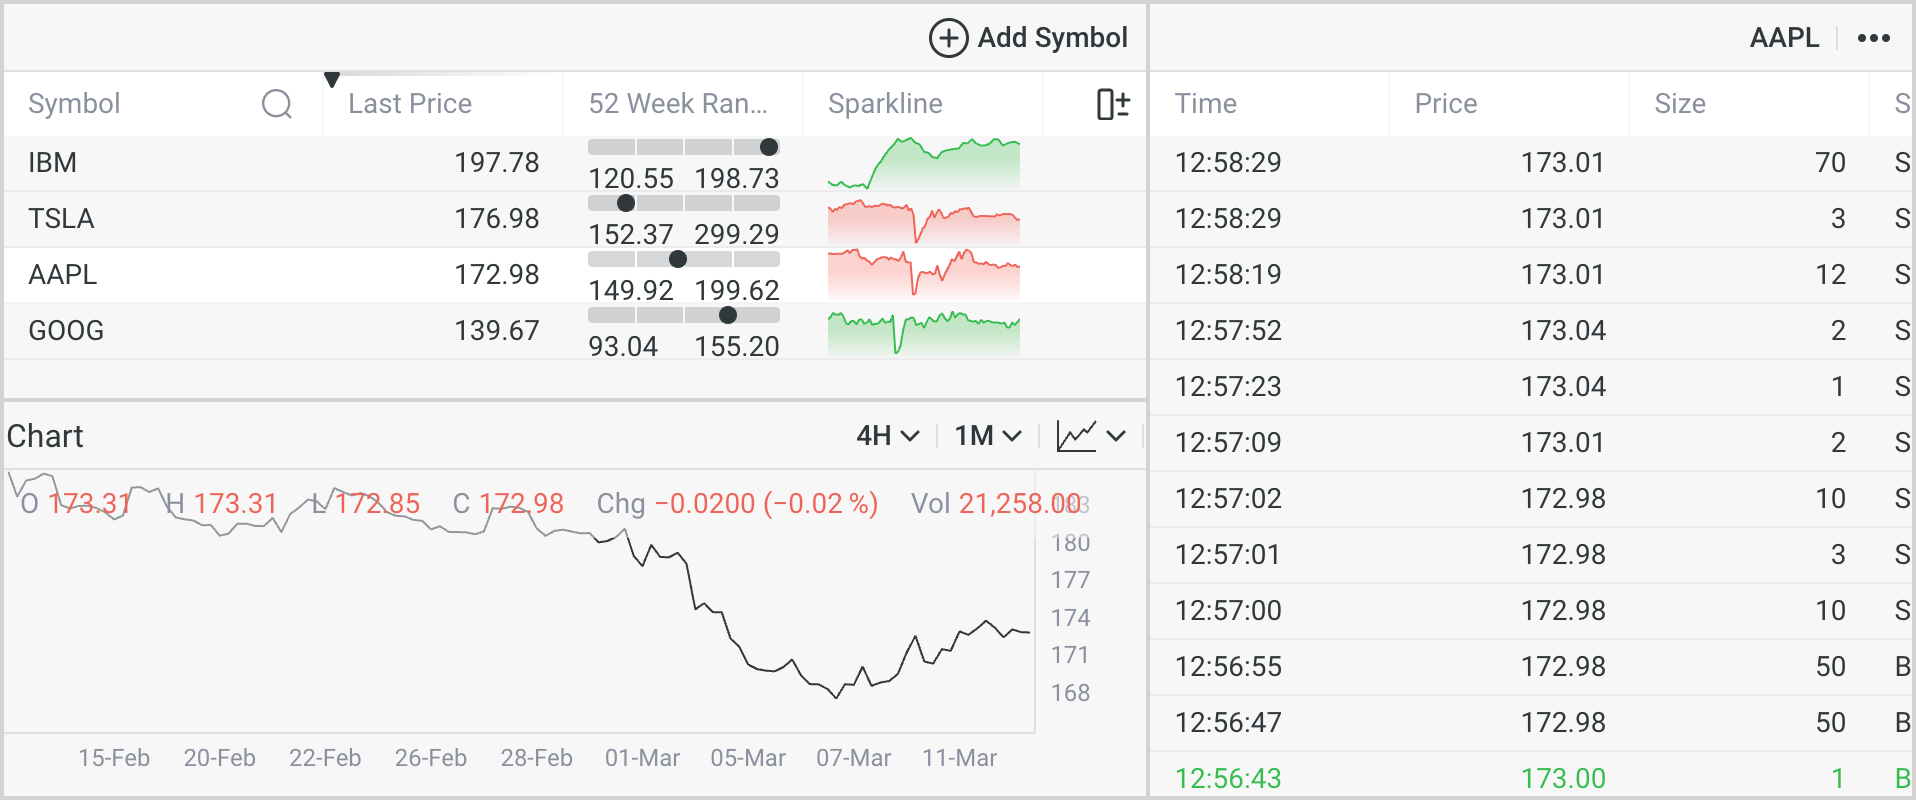Click the chart Vol 21,258.00 value

click(x=1019, y=503)
